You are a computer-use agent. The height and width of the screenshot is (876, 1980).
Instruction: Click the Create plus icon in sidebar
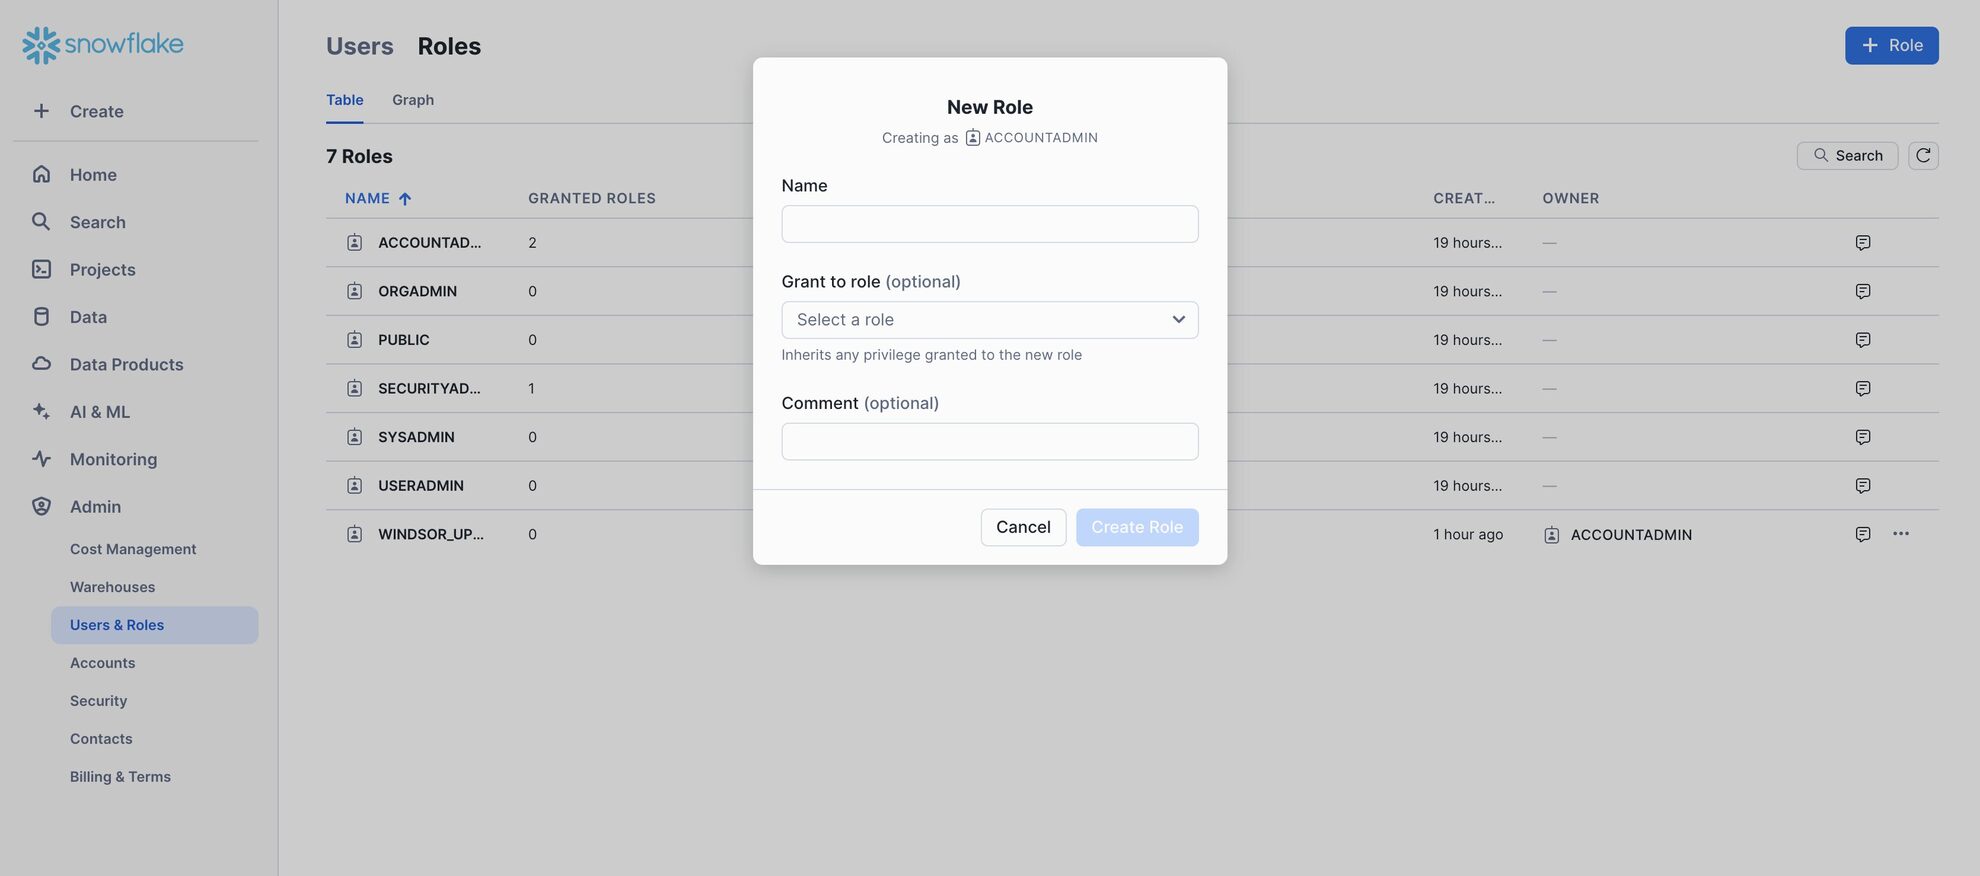(41, 111)
